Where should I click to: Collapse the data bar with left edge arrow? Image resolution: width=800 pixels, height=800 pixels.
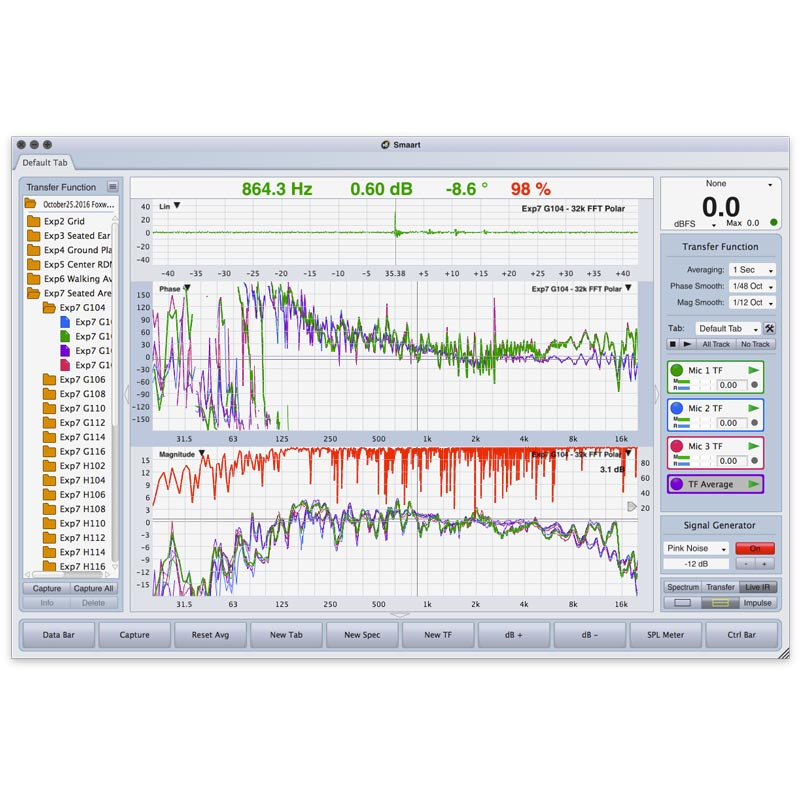pyautogui.click(x=127, y=393)
